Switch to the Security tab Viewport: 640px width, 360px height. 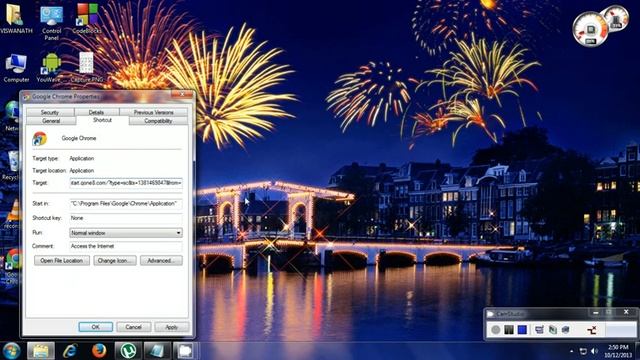tap(50, 112)
